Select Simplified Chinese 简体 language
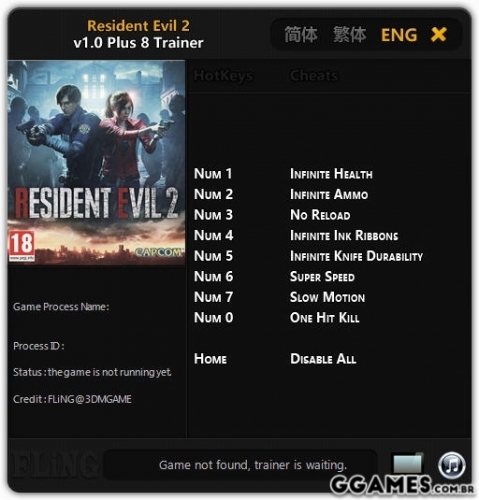 [x=301, y=35]
